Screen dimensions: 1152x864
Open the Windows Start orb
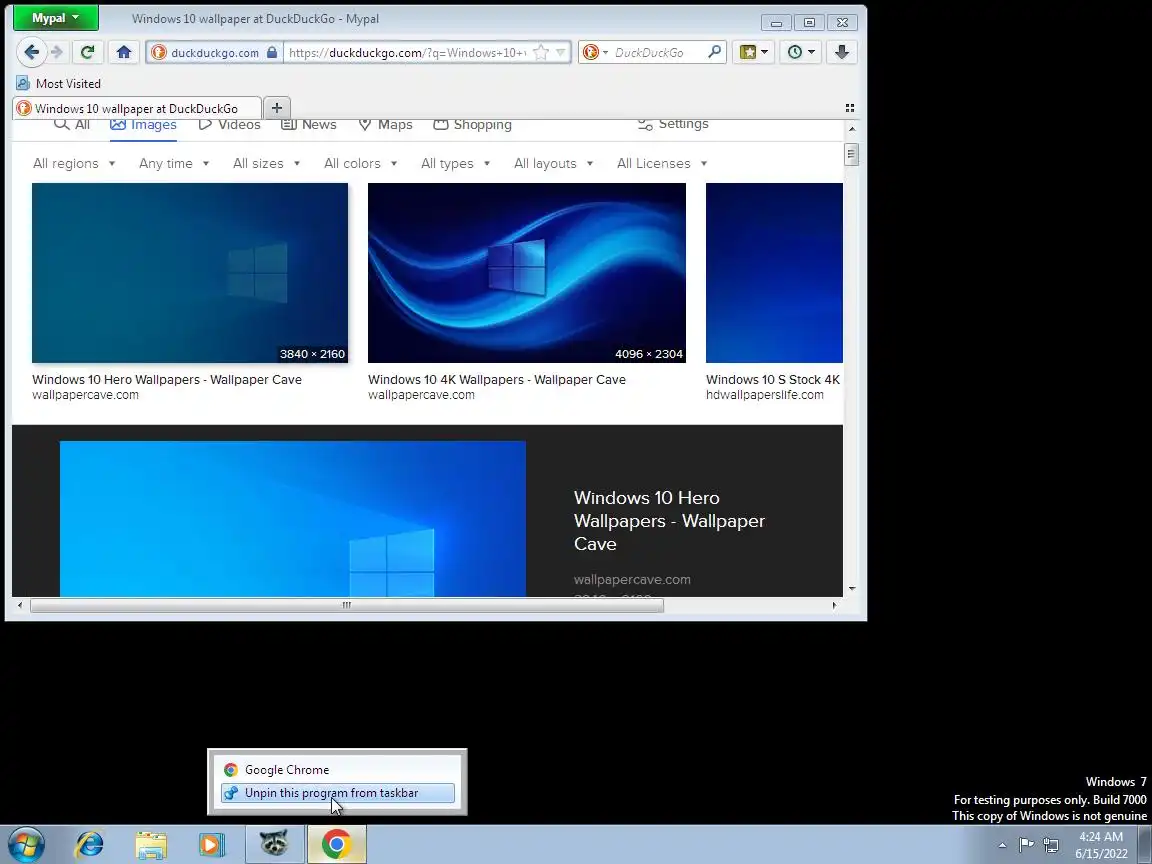click(x=26, y=844)
